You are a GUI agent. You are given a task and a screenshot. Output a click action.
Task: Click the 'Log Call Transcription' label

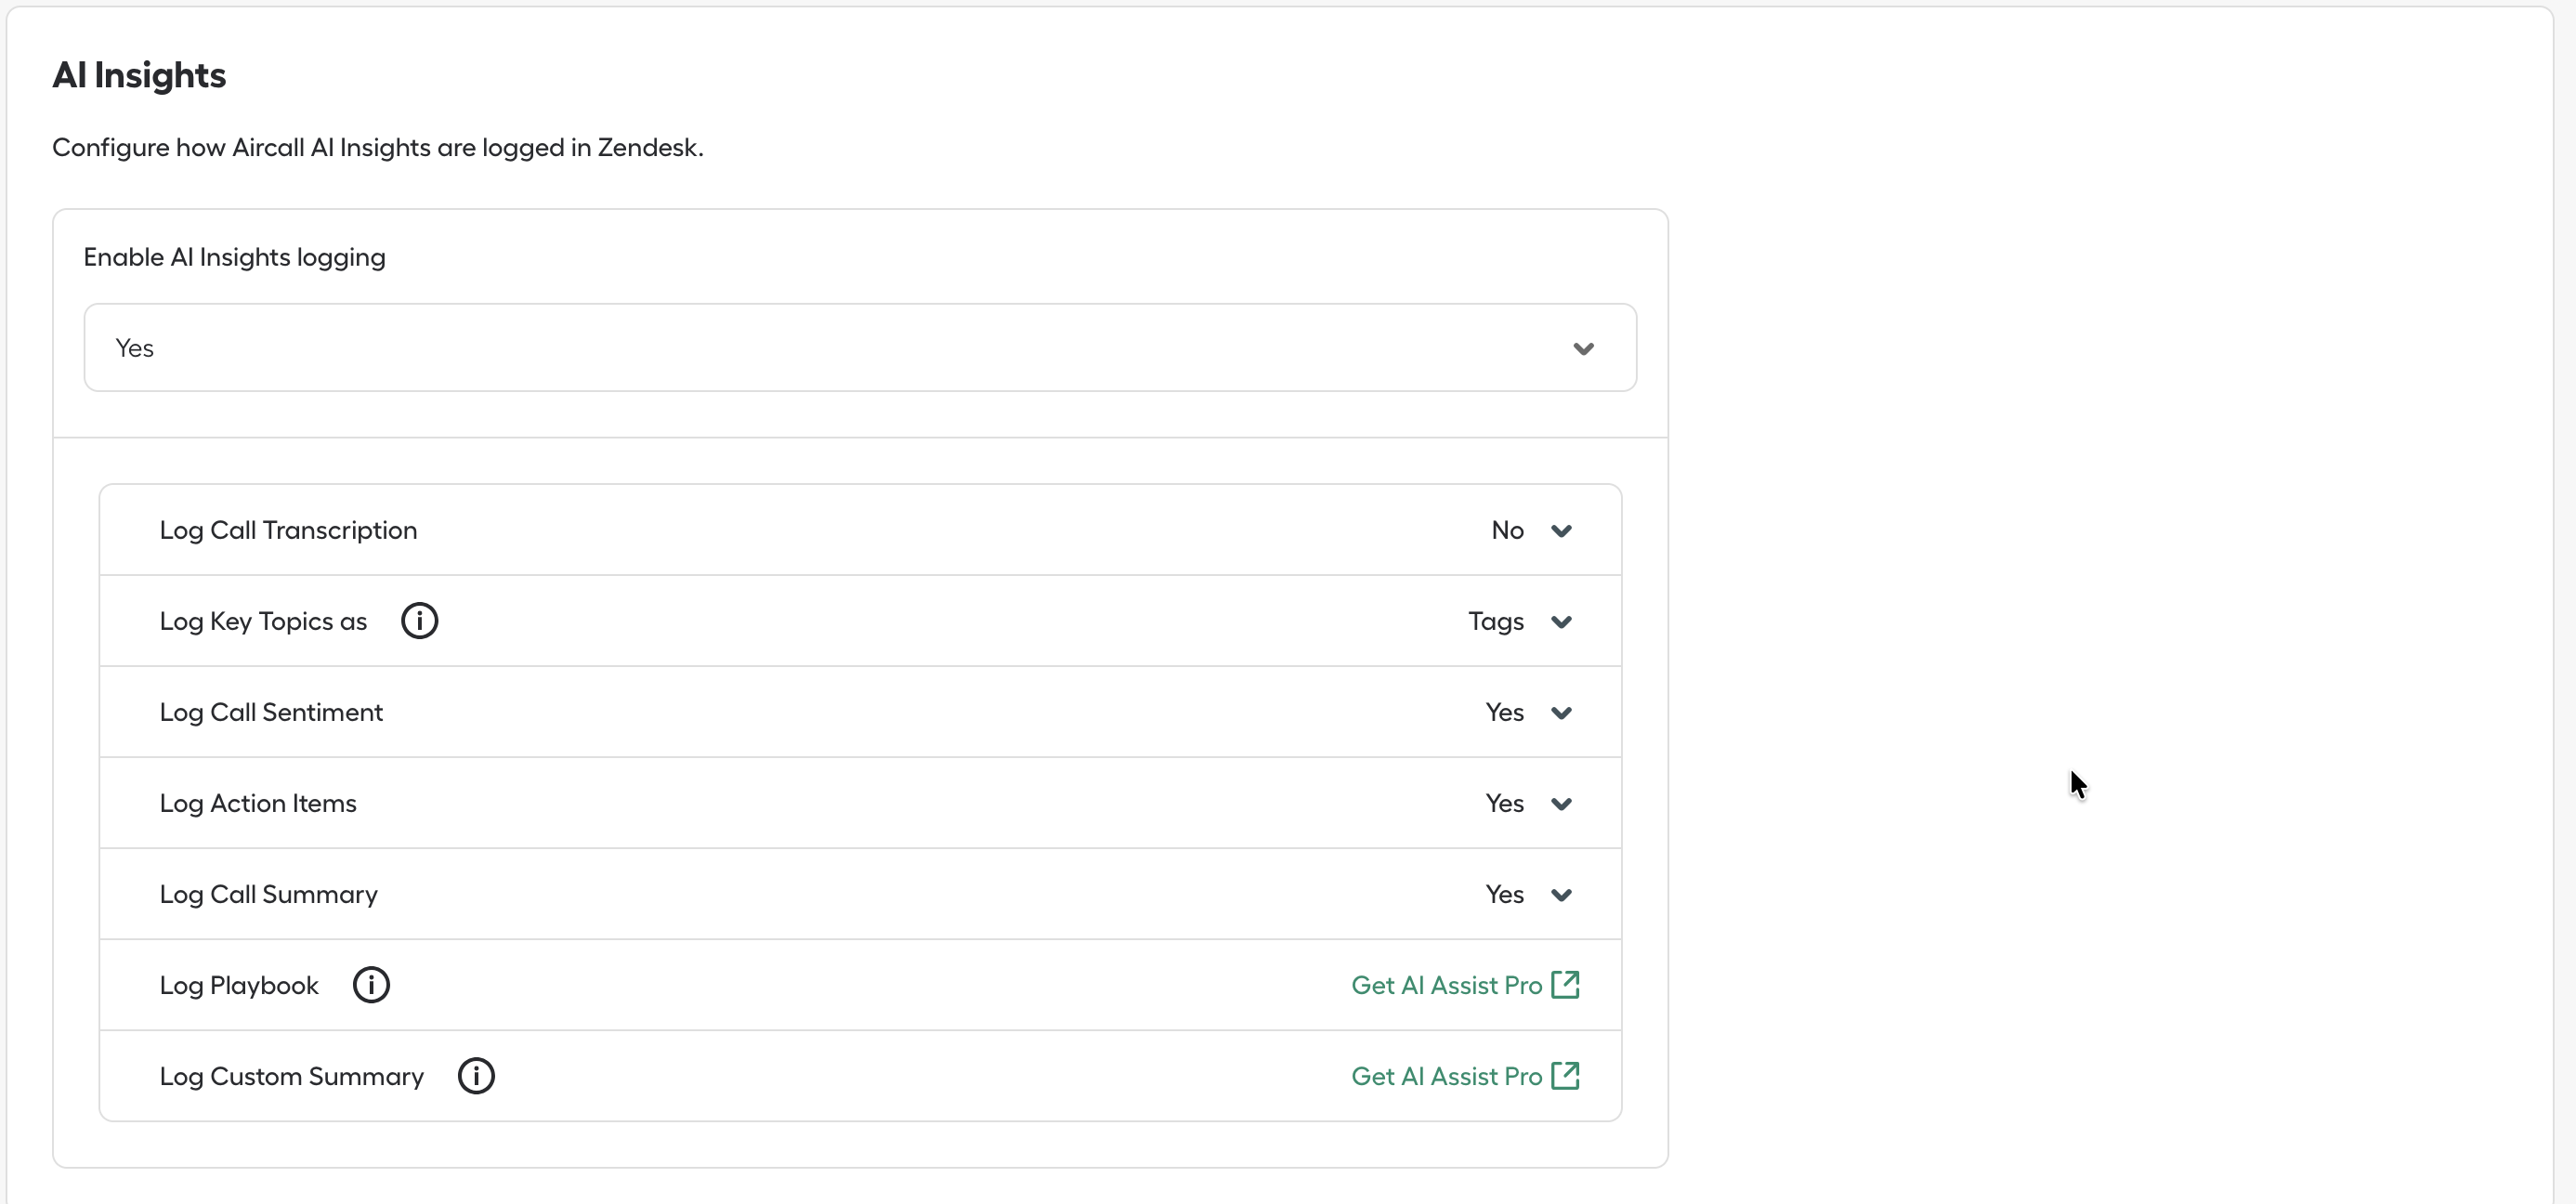[288, 531]
